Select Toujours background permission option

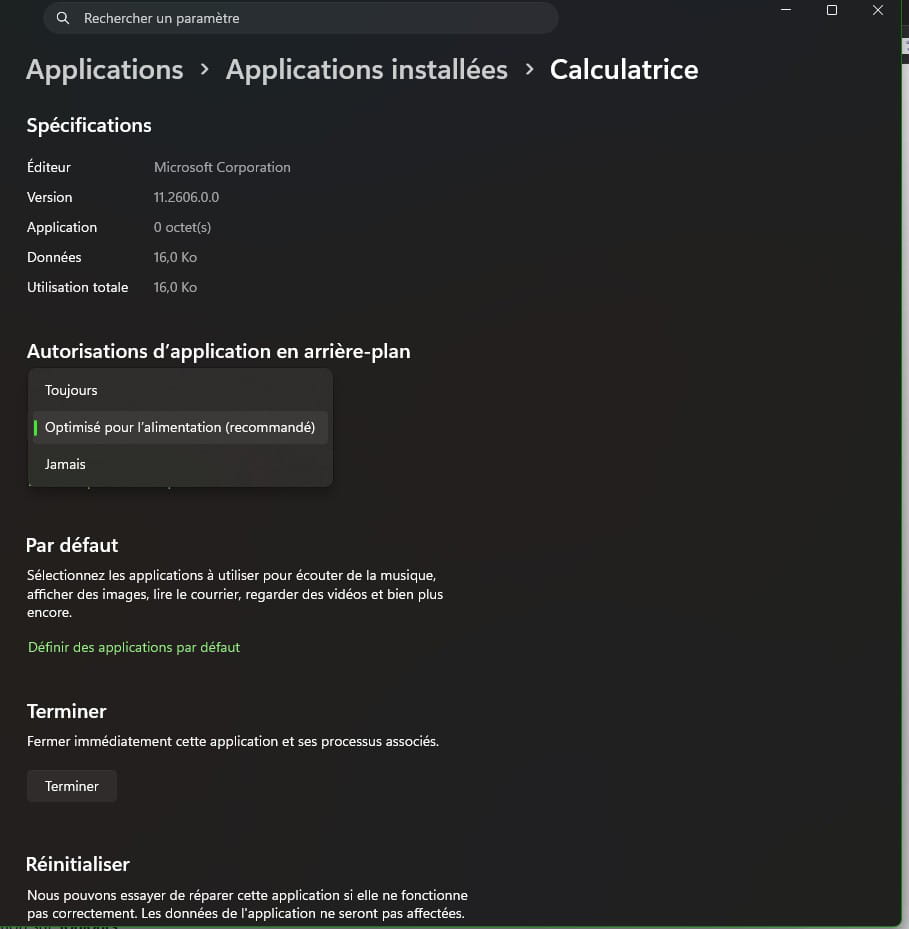pos(180,390)
